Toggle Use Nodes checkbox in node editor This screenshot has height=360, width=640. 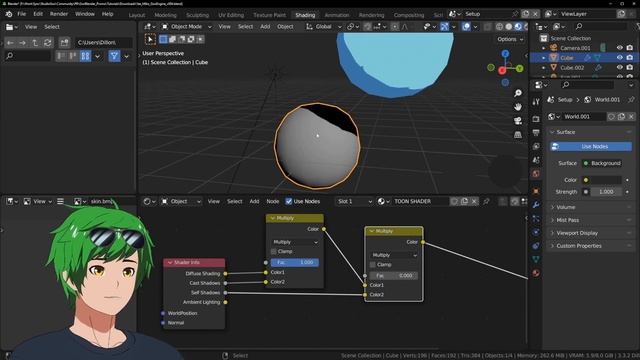[289, 201]
